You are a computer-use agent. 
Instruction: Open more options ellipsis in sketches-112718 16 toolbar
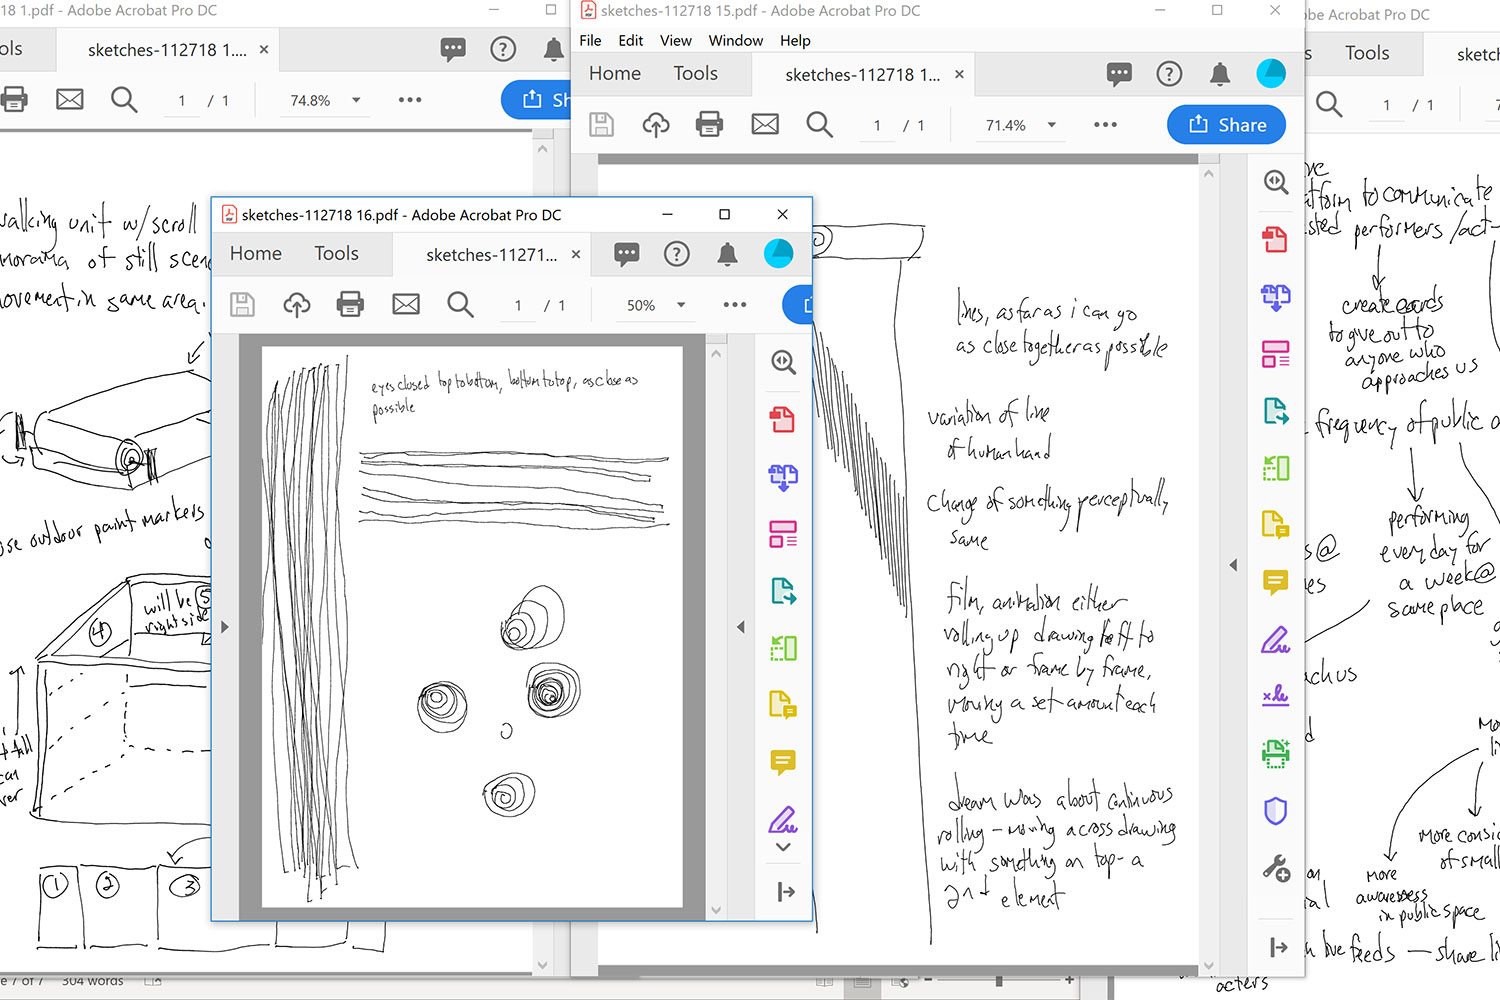pyautogui.click(x=735, y=304)
